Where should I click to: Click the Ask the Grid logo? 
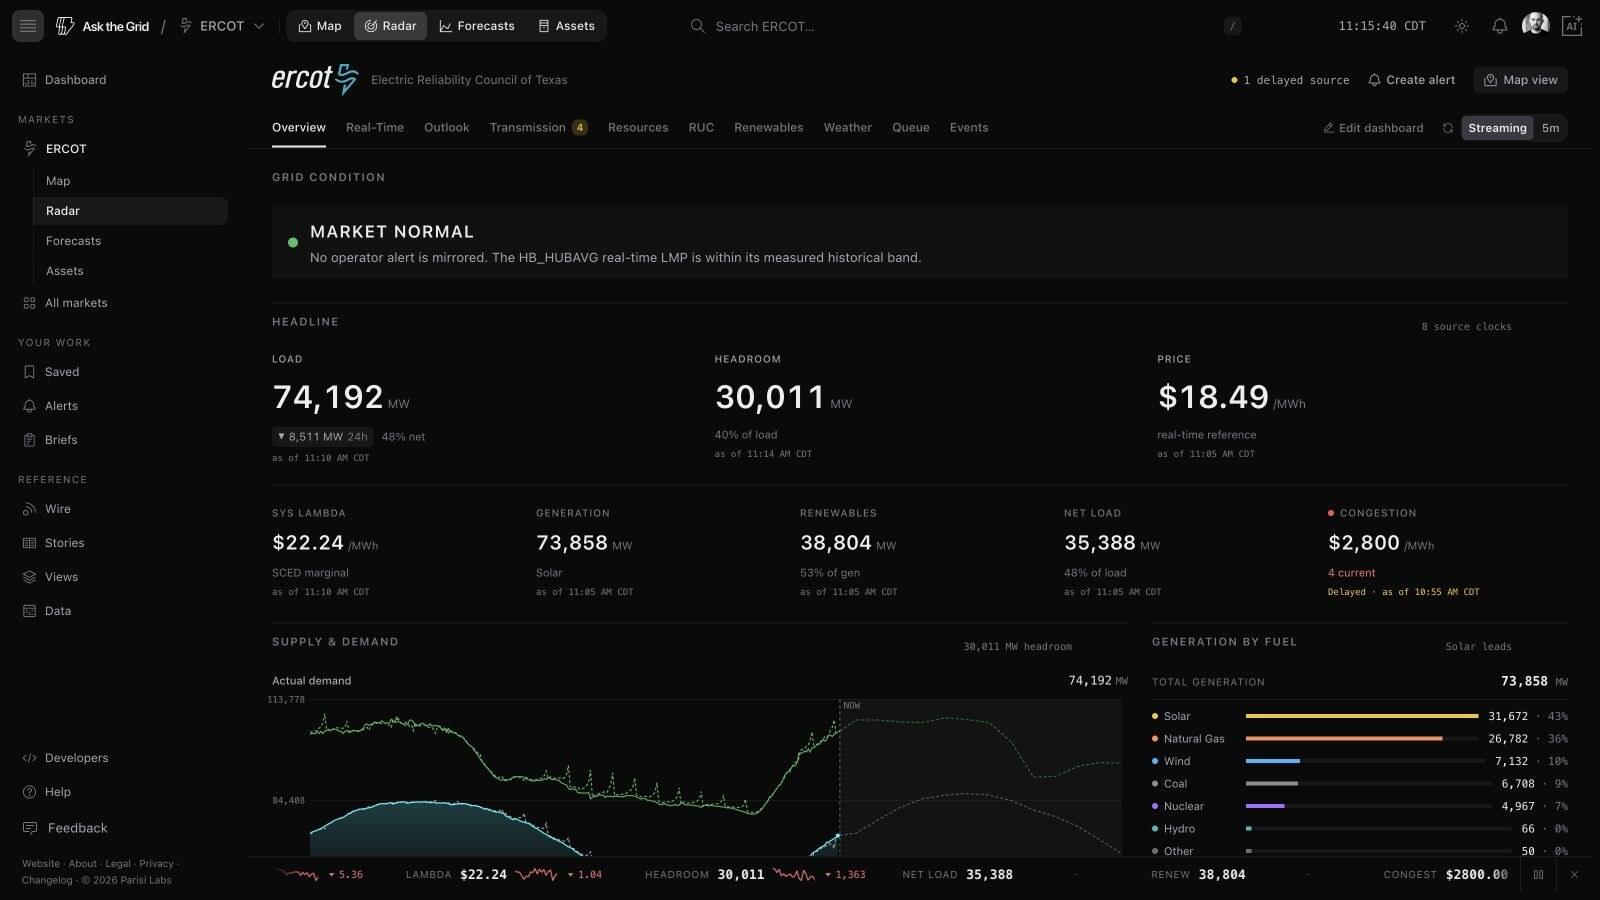click(x=103, y=26)
